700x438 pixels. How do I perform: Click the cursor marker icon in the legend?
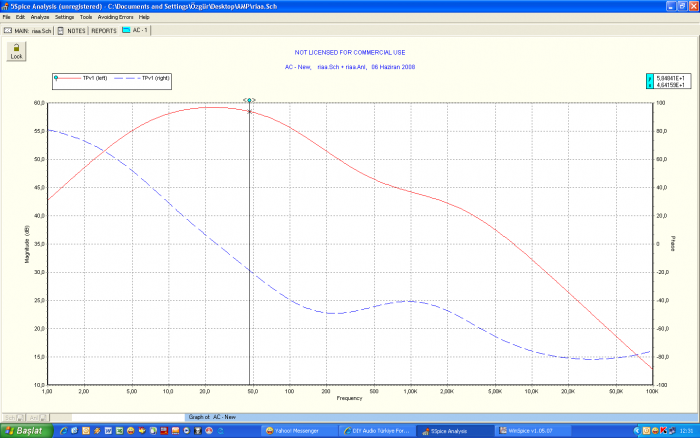pyautogui.click(x=57, y=78)
